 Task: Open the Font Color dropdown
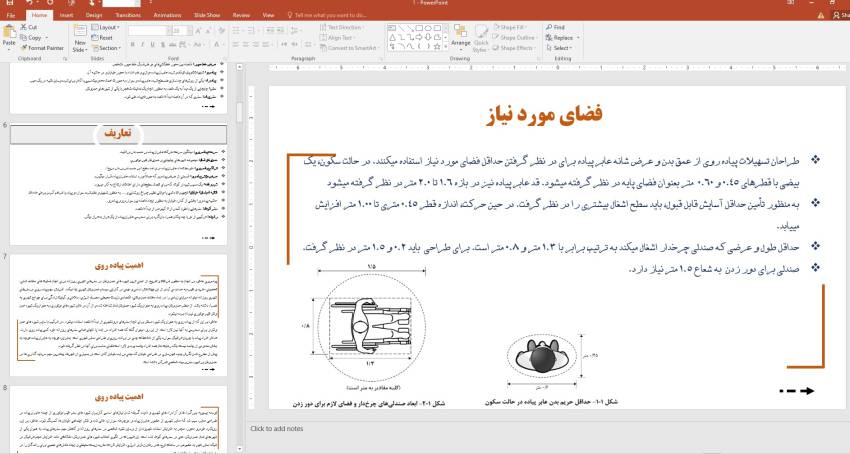pyautogui.click(x=218, y=44)
